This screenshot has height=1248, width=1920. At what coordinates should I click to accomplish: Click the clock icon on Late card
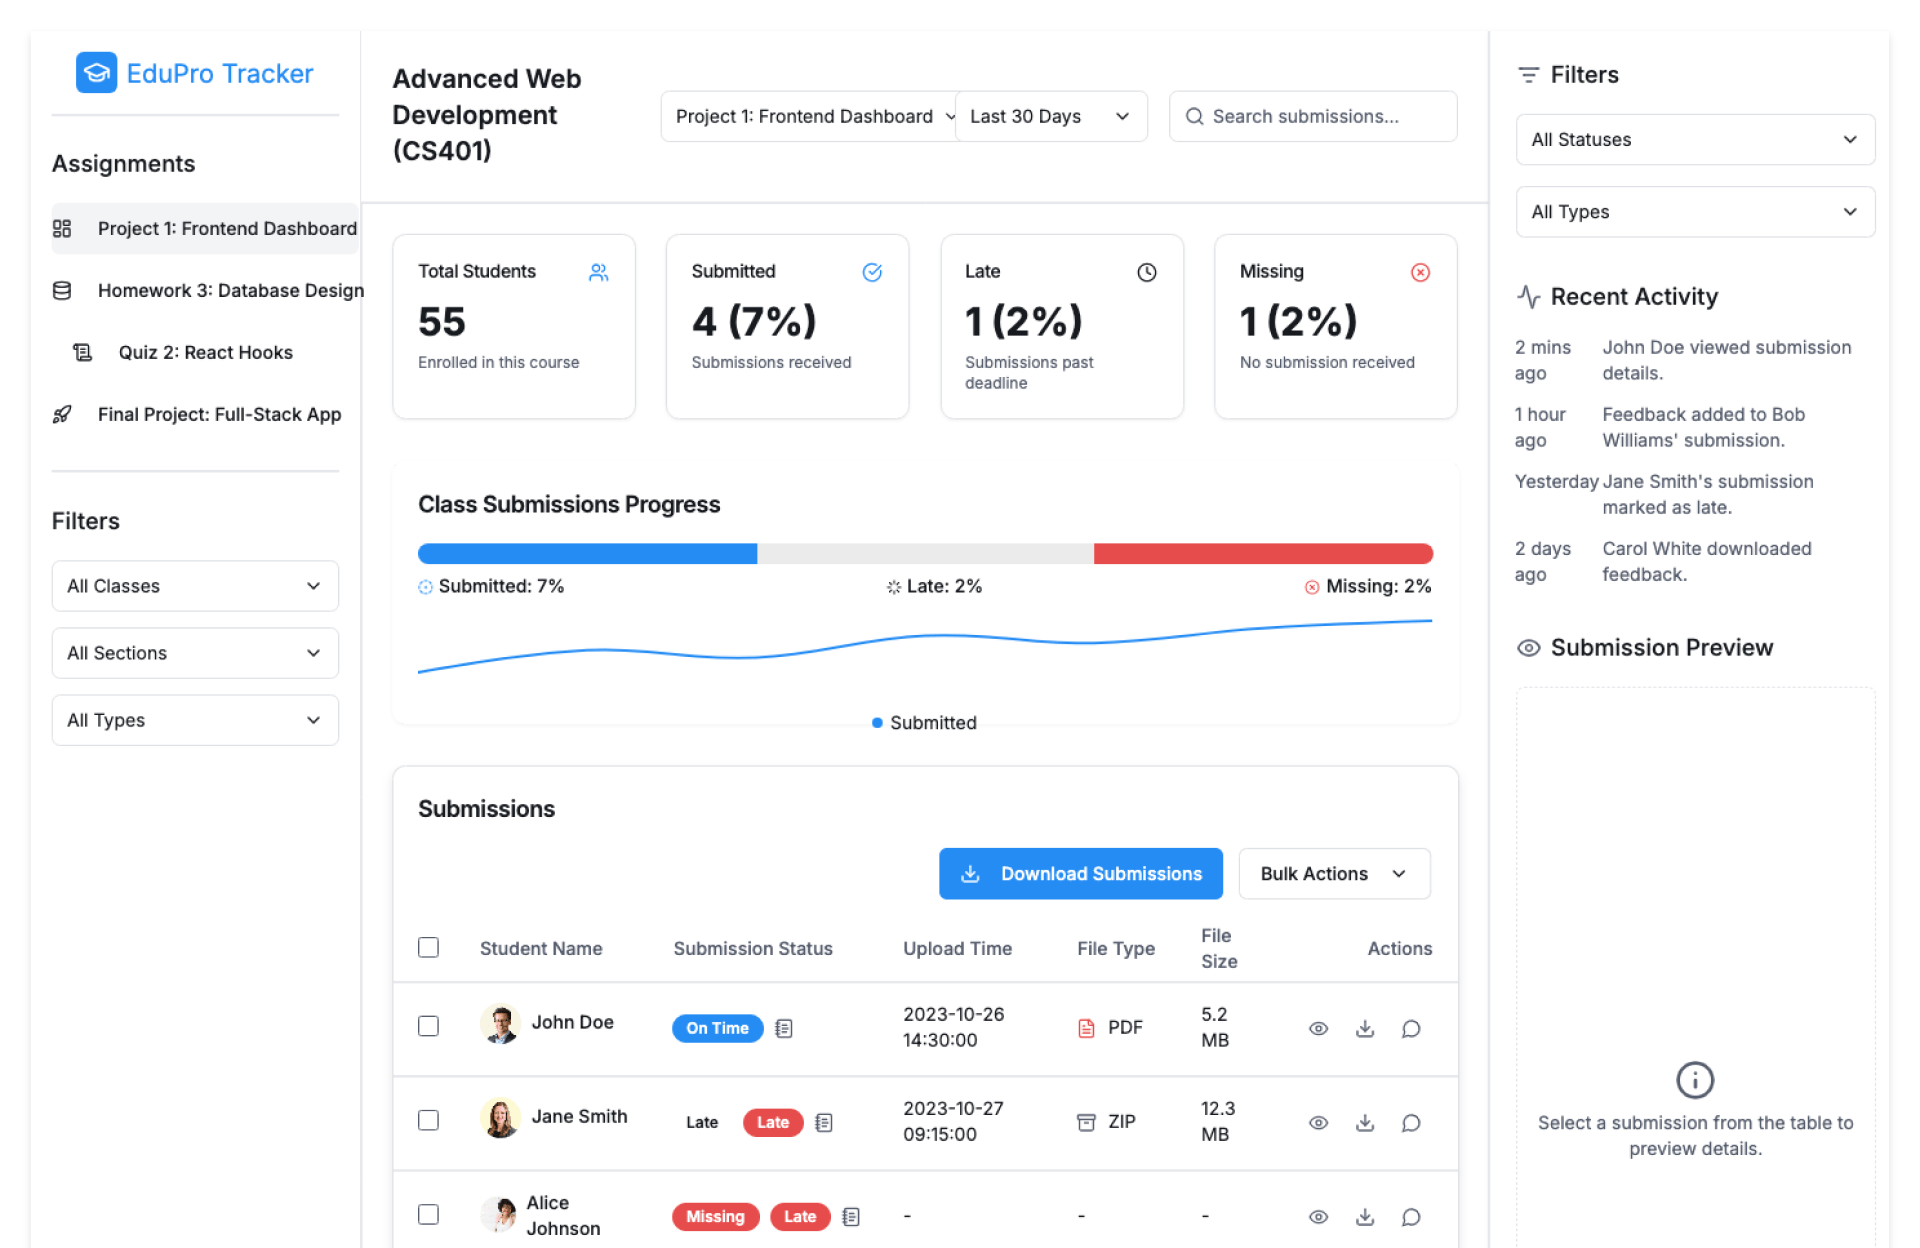1146,272
